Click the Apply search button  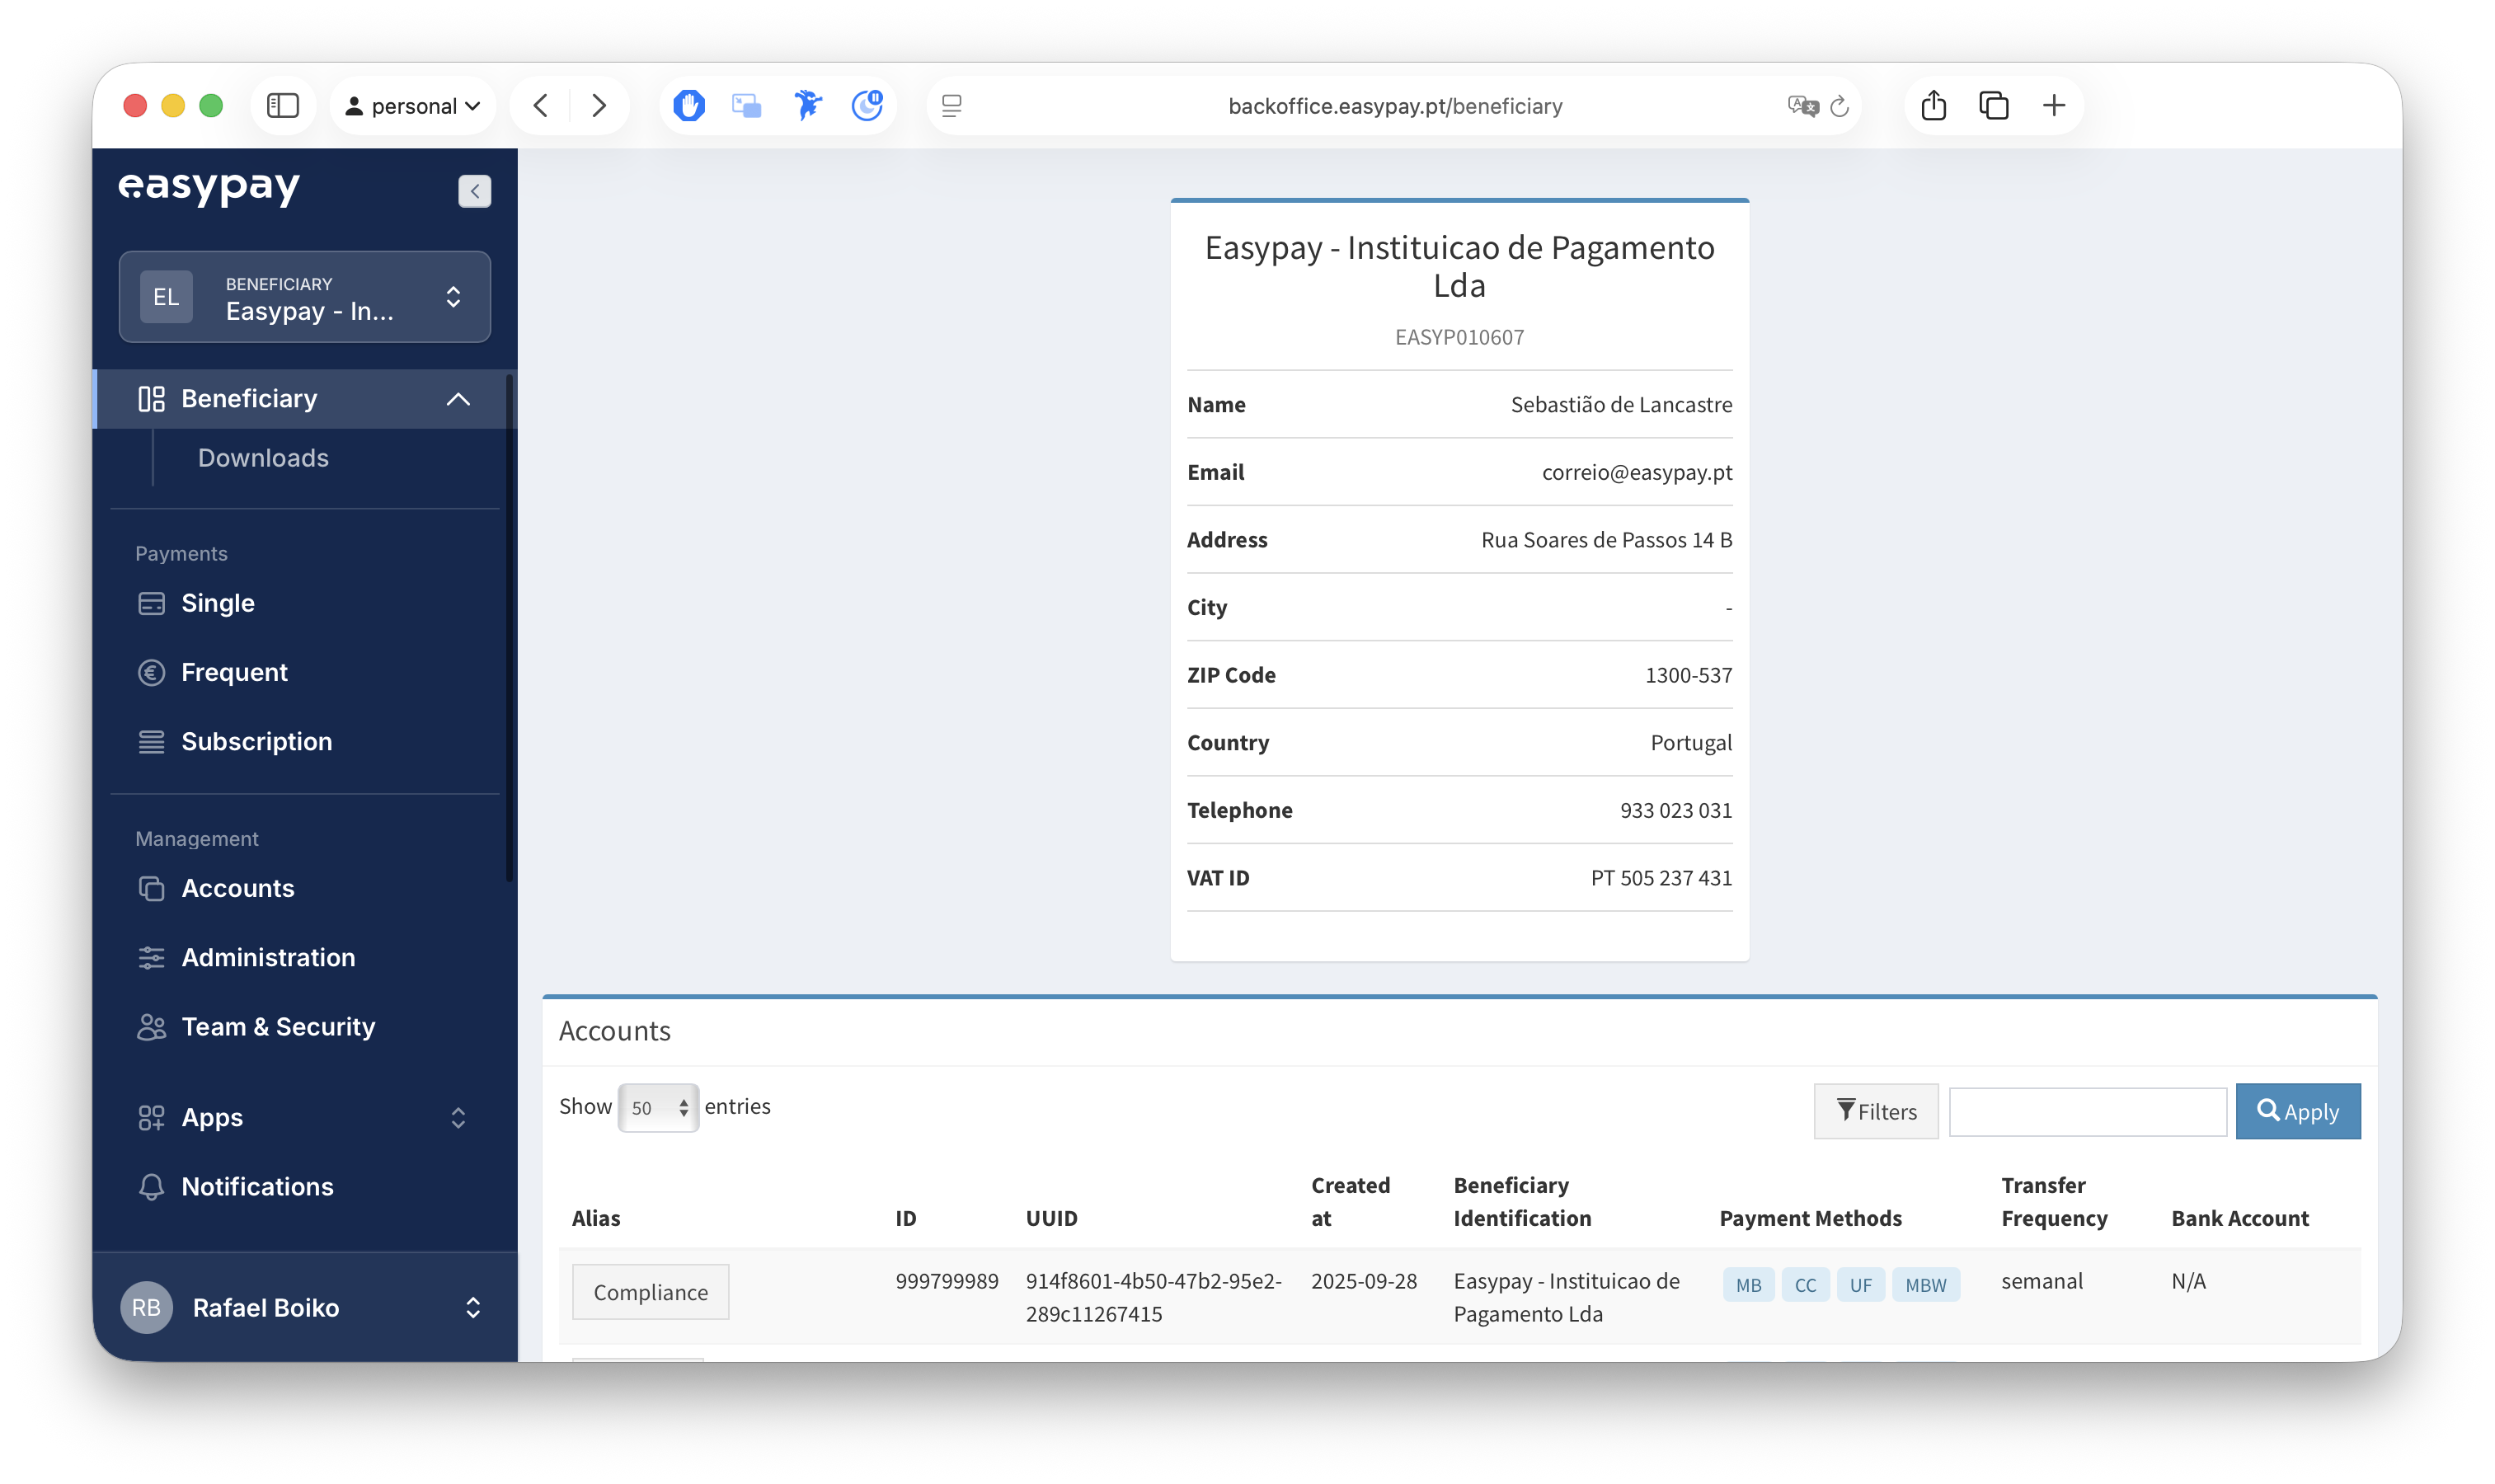(2297, 1111)
